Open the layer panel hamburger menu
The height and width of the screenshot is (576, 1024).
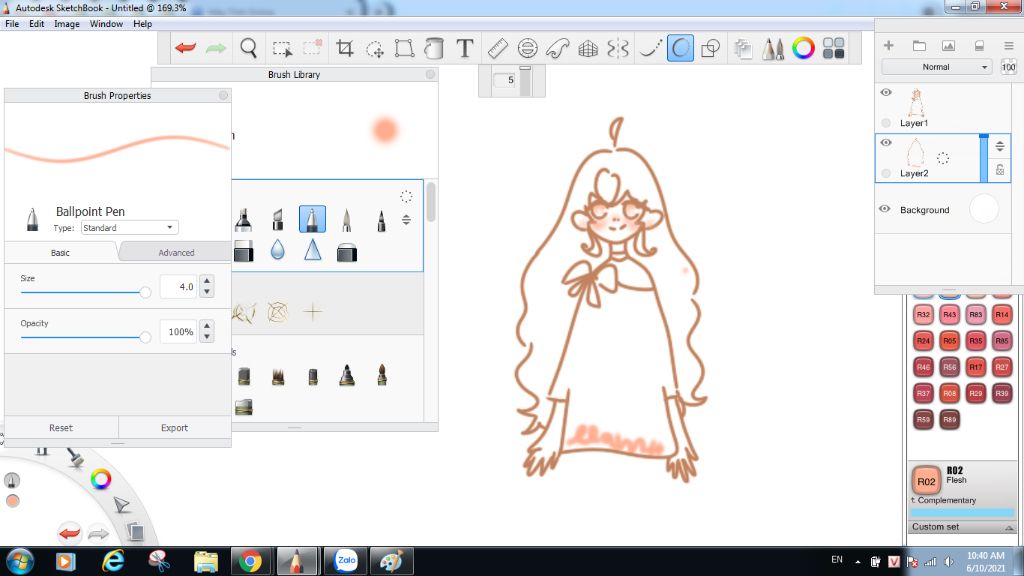click(1008, 46)
